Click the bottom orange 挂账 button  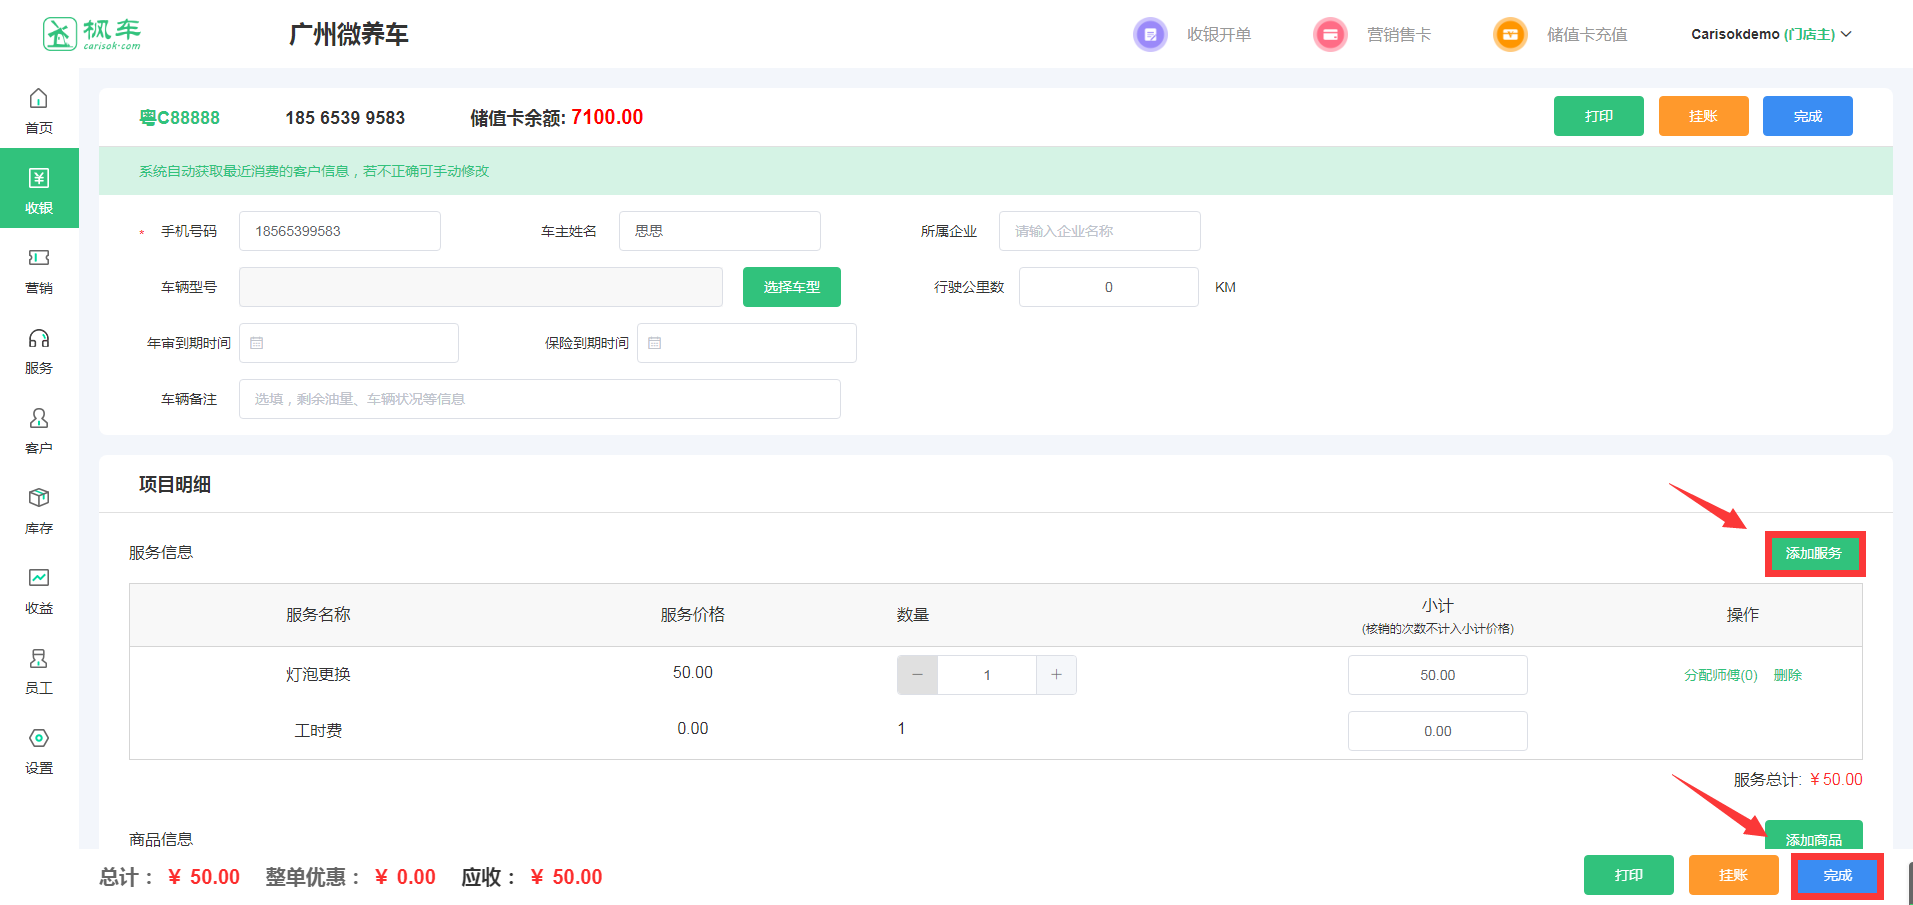click(1734, 875)
